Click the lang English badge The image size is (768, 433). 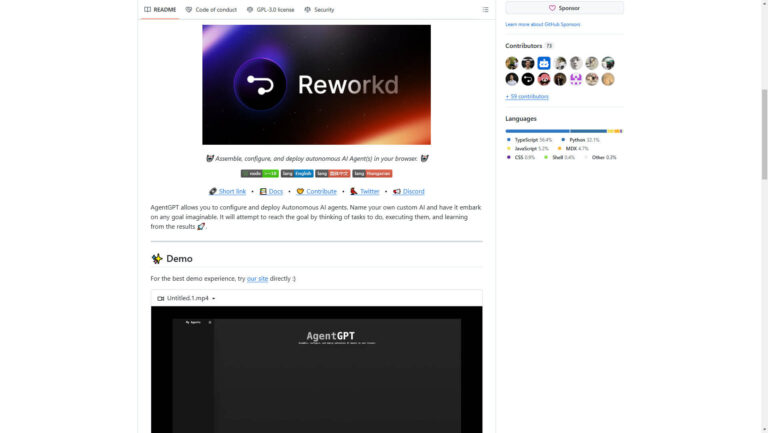(297, 173)
